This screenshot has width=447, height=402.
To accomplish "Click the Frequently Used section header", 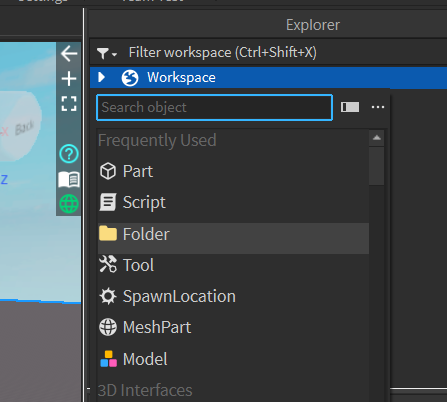I will pos(157,140).
